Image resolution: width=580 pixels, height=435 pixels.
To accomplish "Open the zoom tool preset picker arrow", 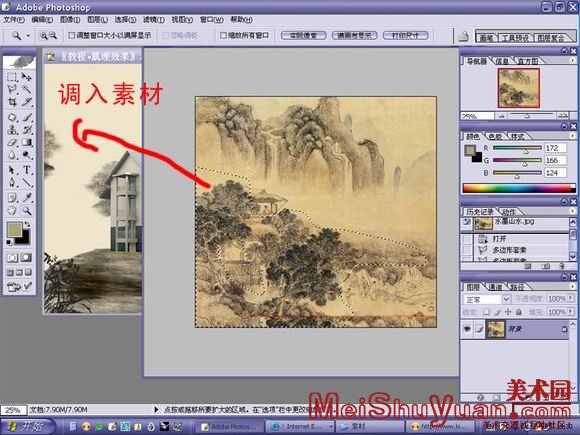I will [x=28, y=36].
